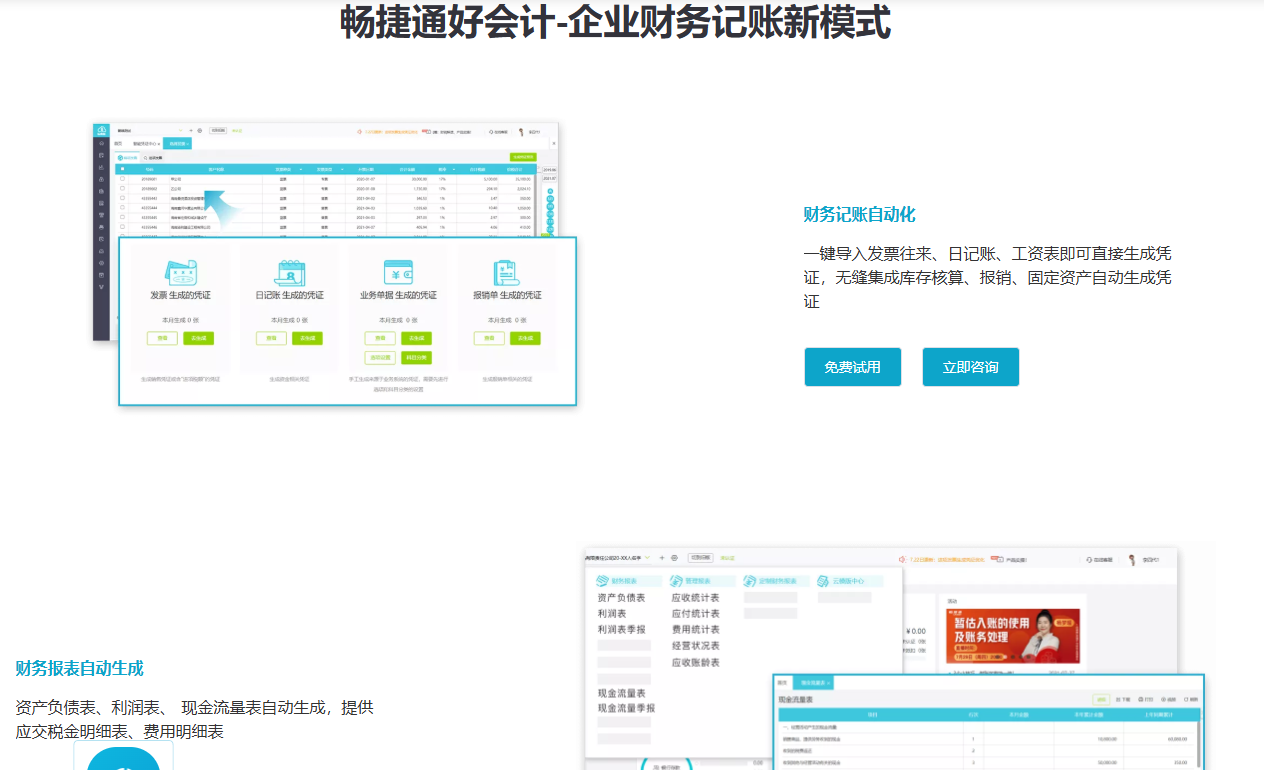
Task: Click the cloud logo atop the dark sidebar
Action: (x=101, y=130)
